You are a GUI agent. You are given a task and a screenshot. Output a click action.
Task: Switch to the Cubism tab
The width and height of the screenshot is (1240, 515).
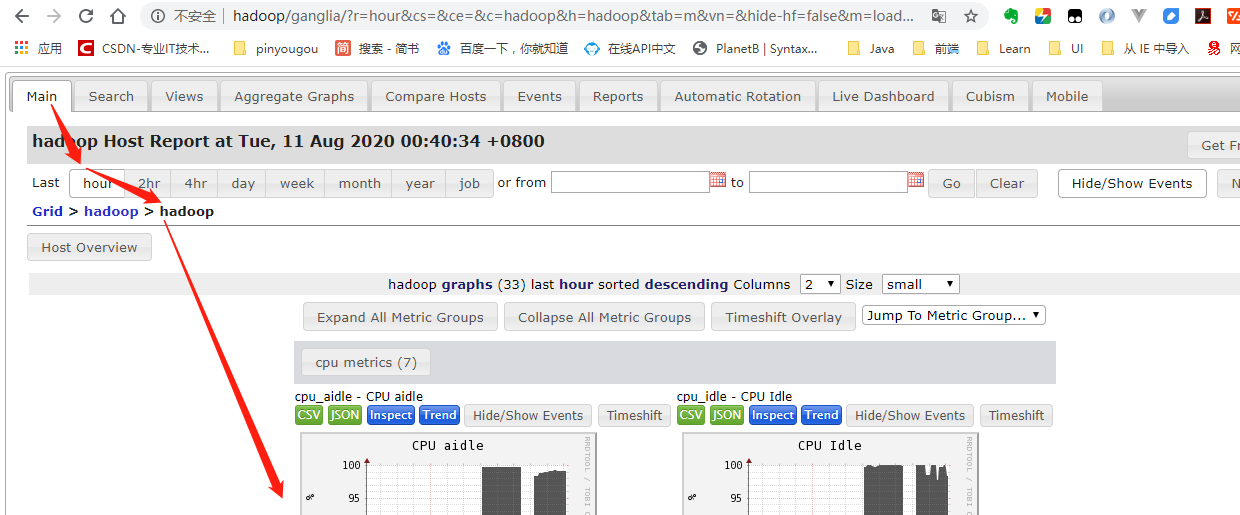(x=990, y=96)
